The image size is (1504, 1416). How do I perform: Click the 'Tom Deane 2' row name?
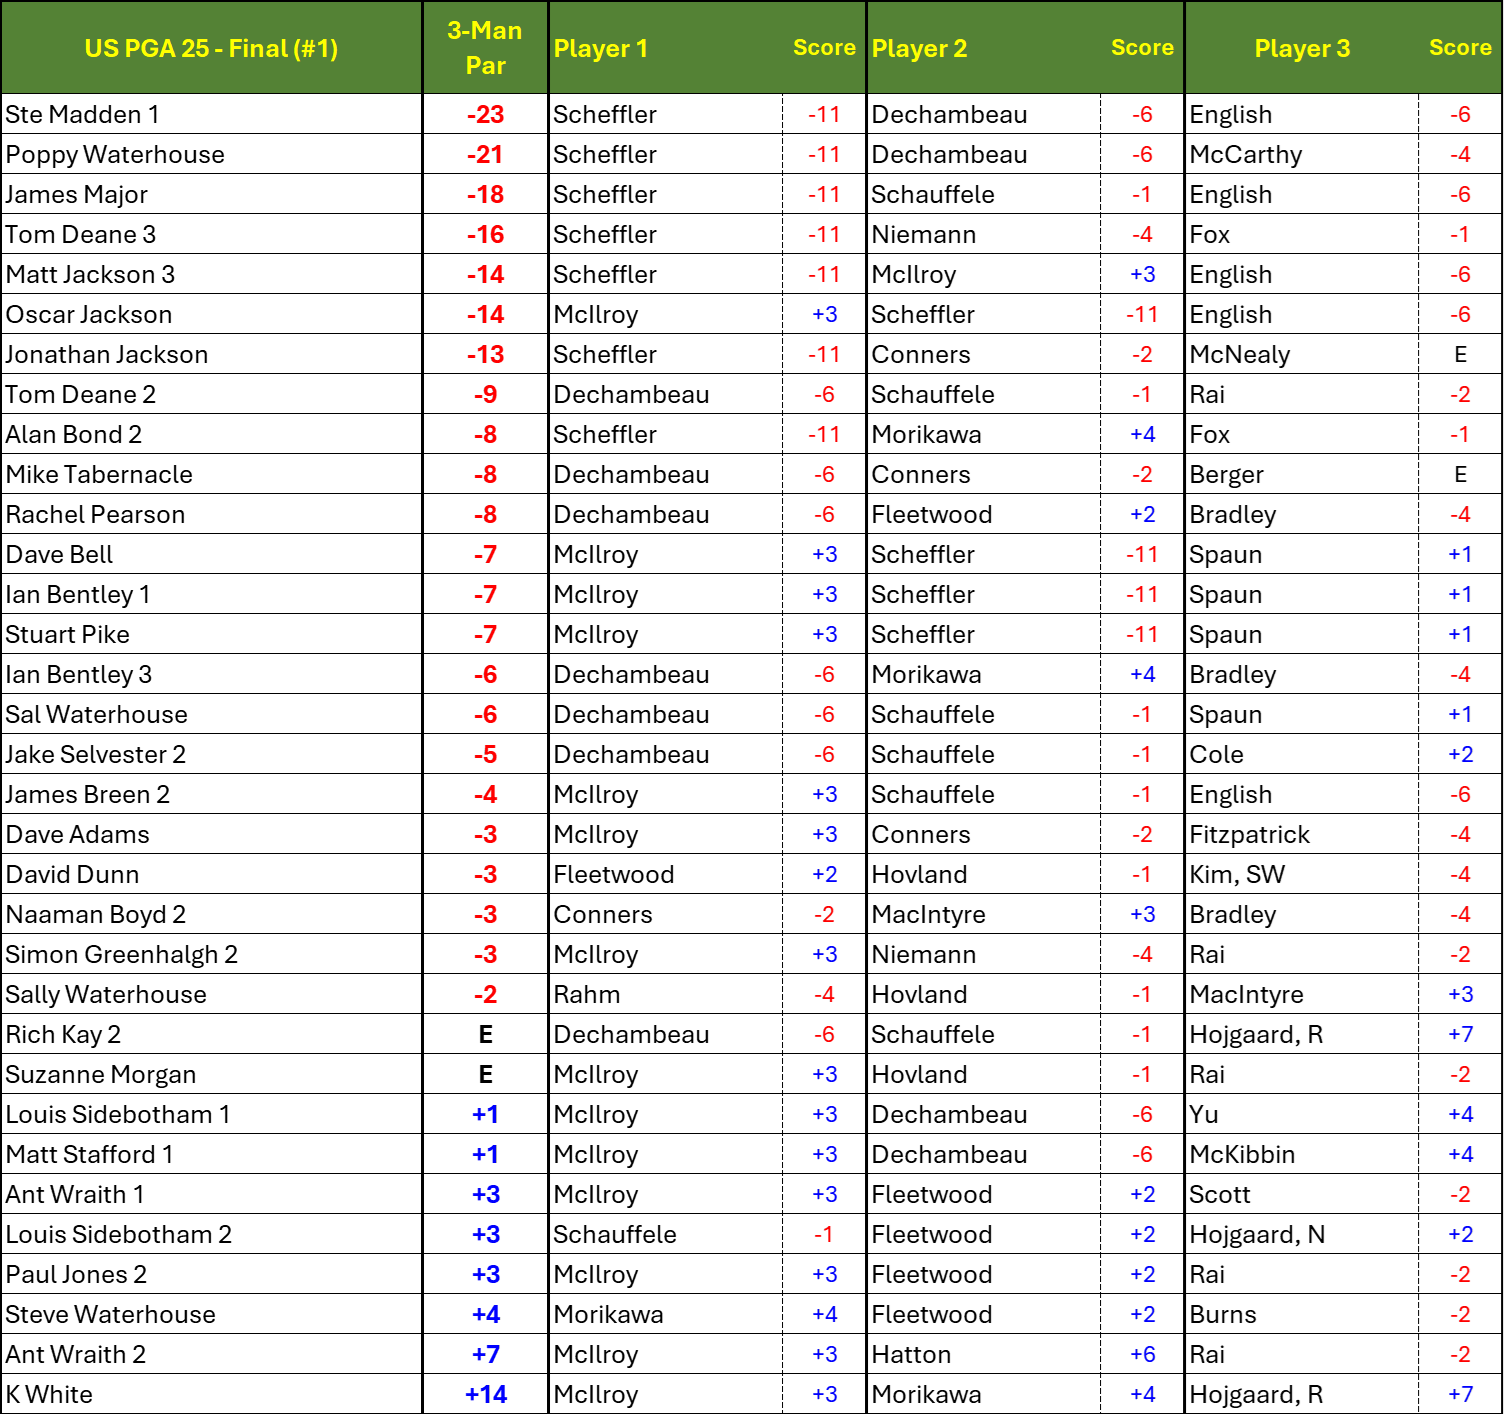(211, 394)
